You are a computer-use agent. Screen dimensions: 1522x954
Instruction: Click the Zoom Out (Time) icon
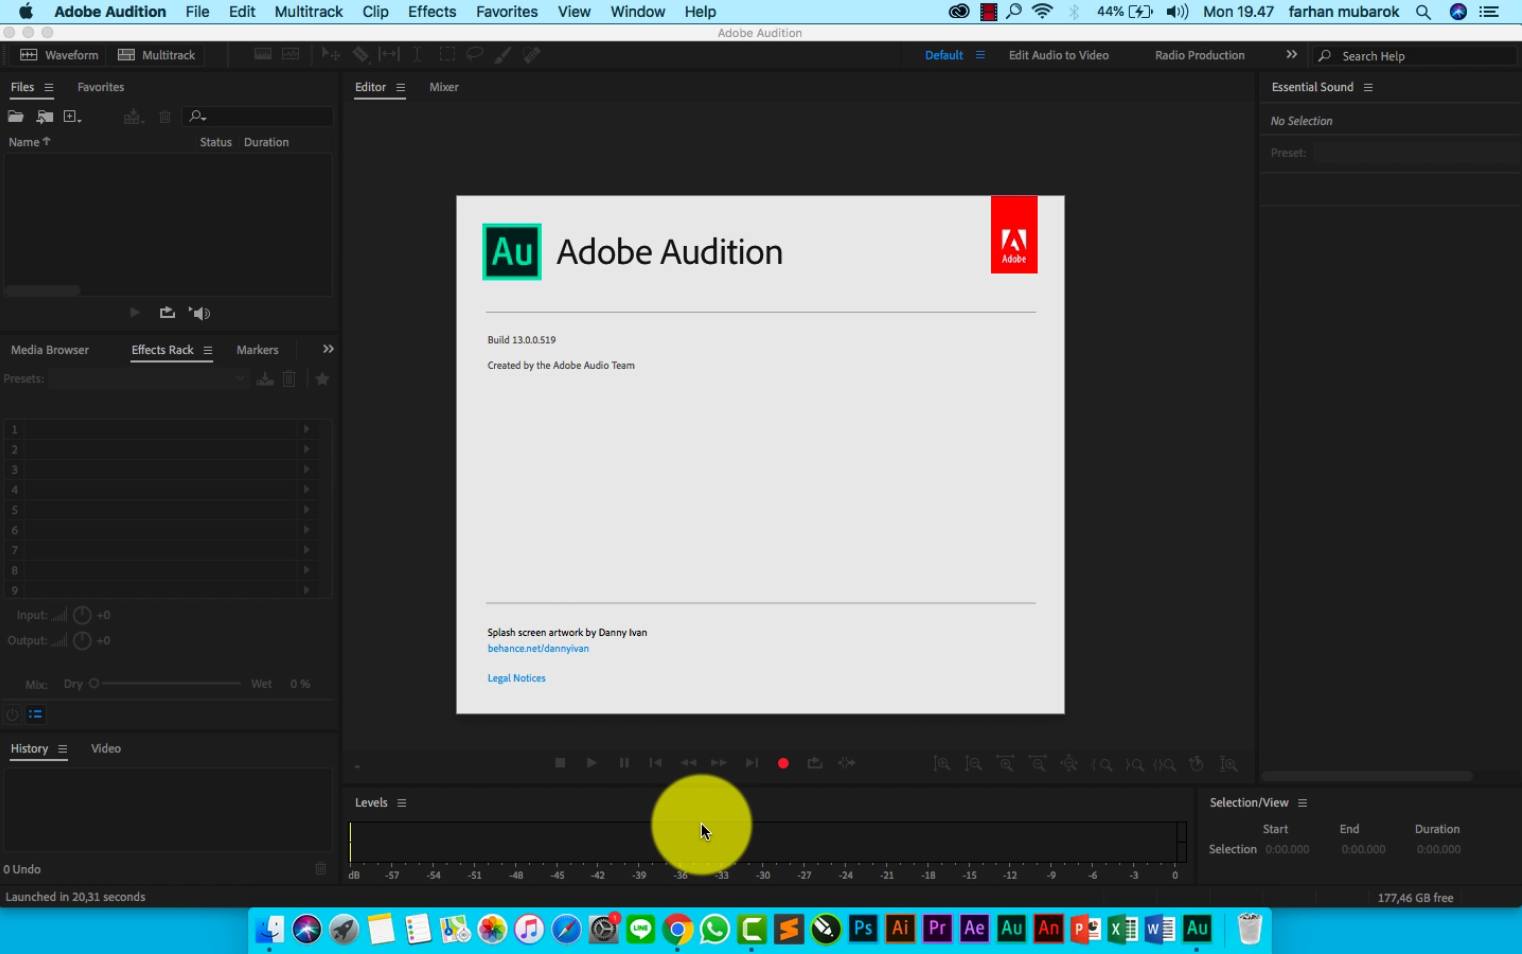[1038, 764]
